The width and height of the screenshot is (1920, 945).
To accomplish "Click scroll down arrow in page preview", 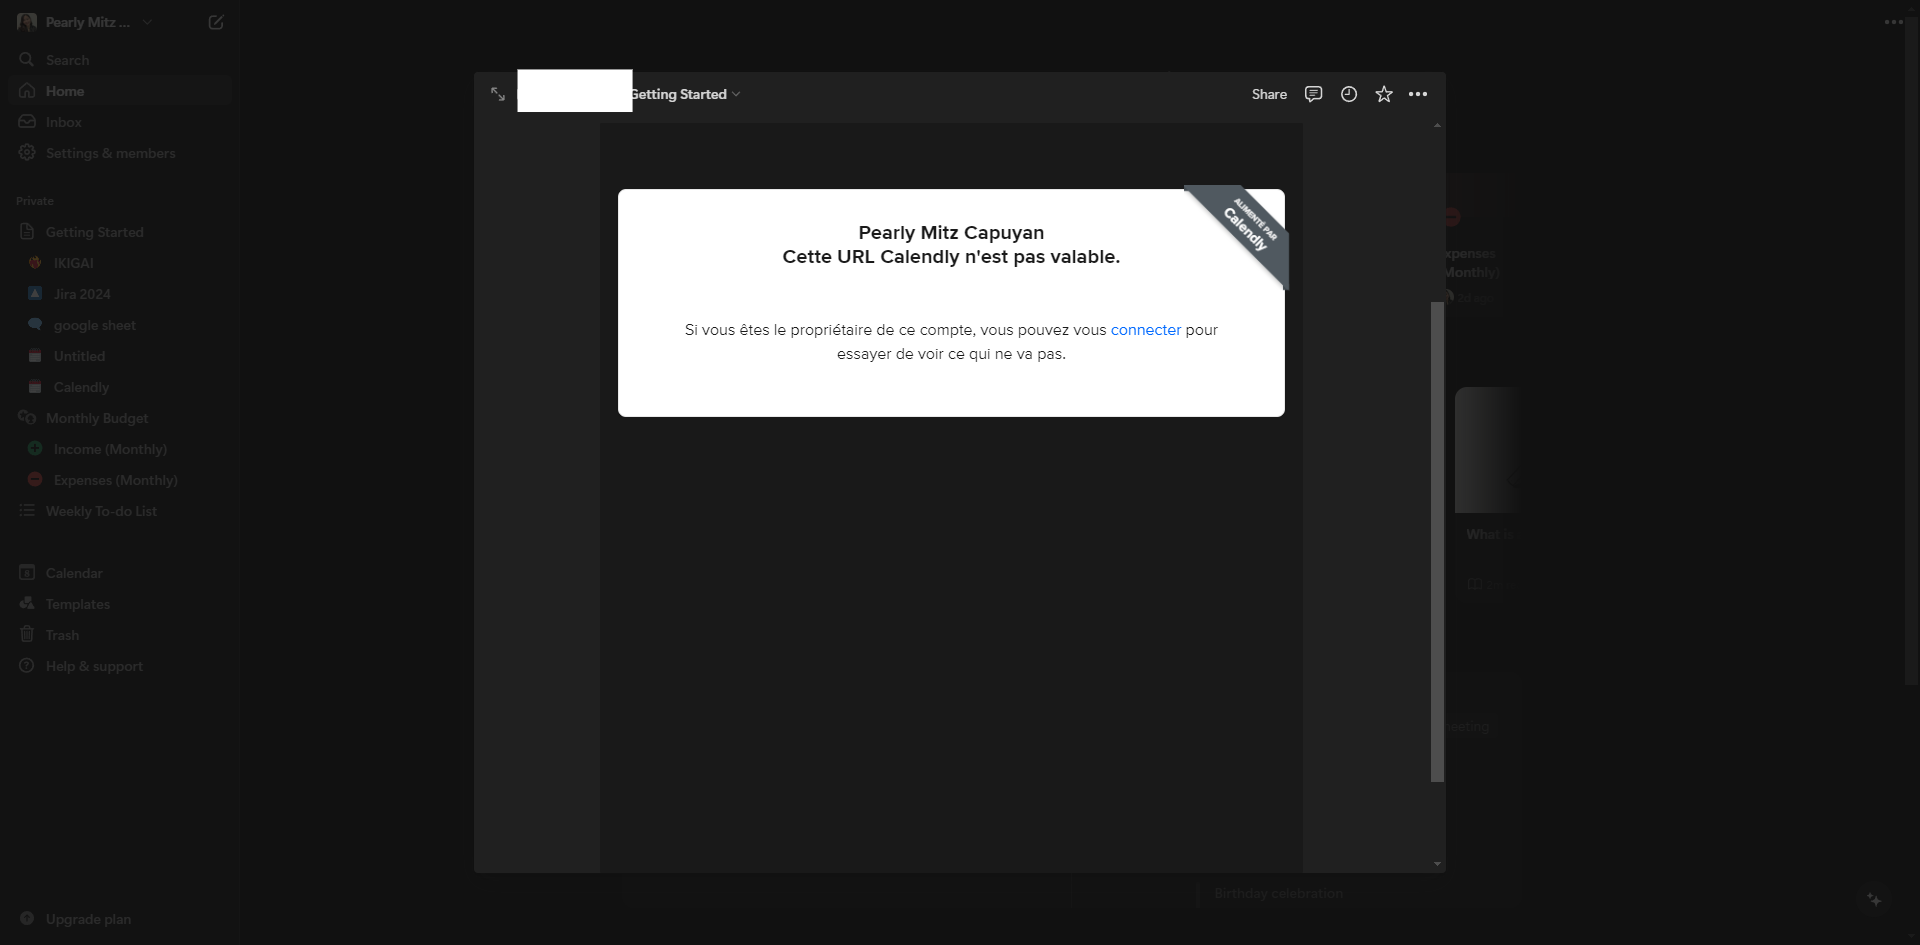I will [x=1437, y=864].
